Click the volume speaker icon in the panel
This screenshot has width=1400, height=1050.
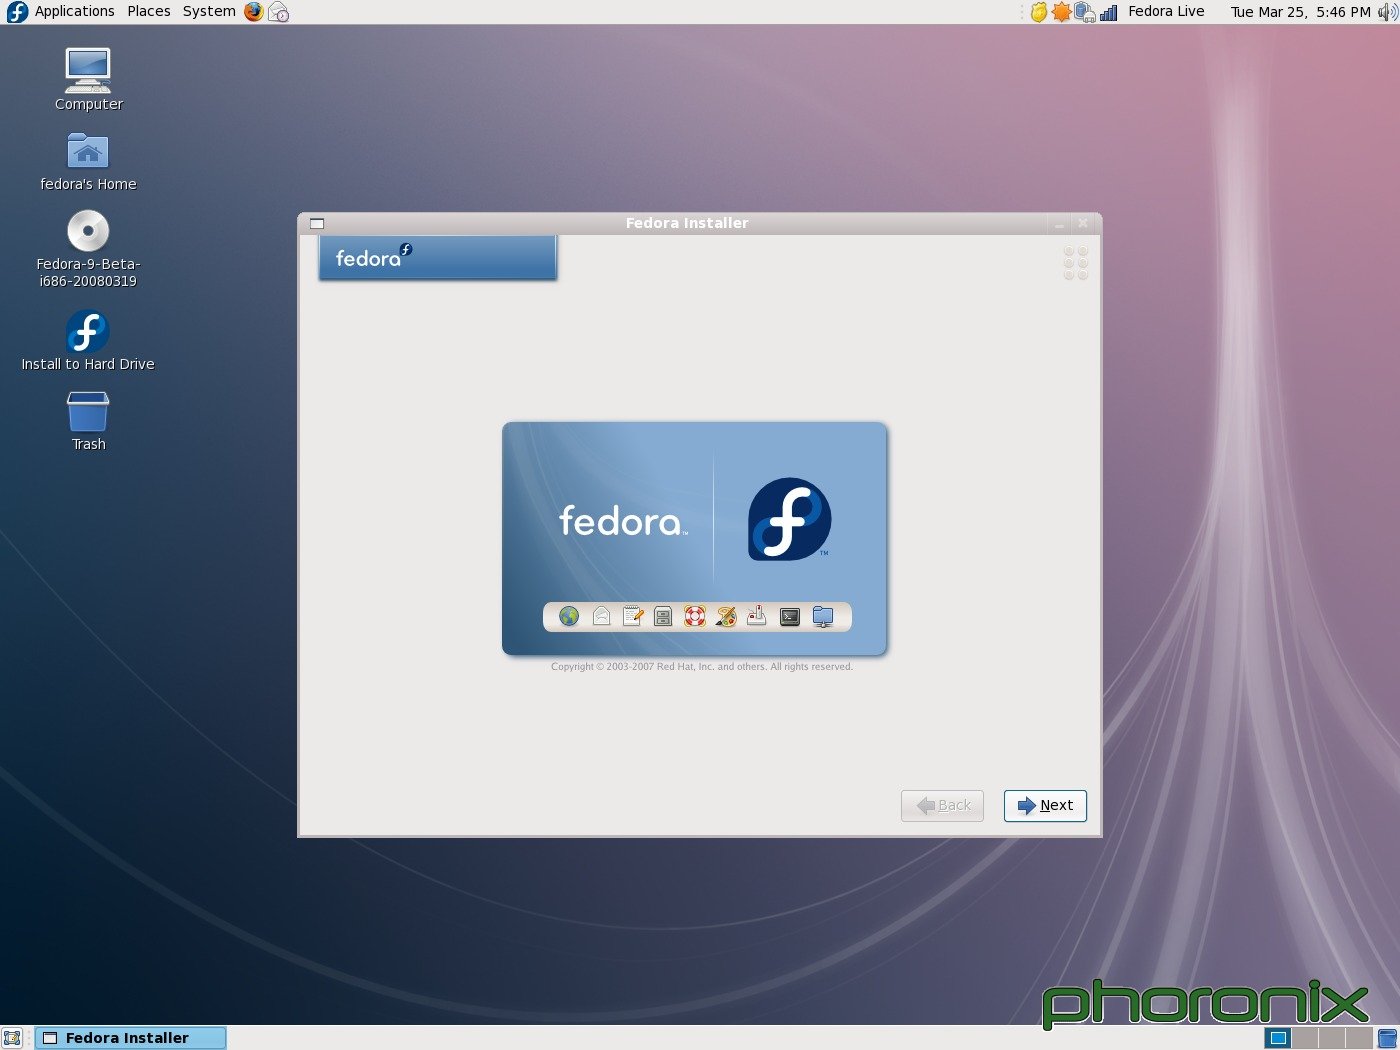1388,12
